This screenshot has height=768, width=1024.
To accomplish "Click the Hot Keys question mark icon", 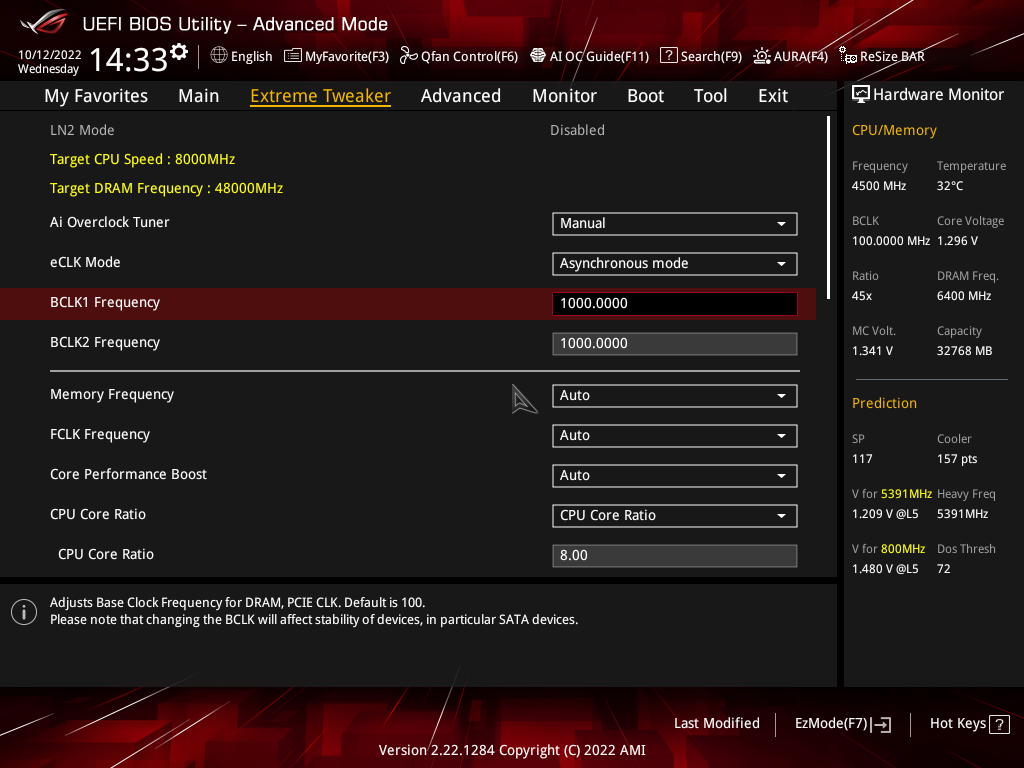I will click(x=999, y=724).
